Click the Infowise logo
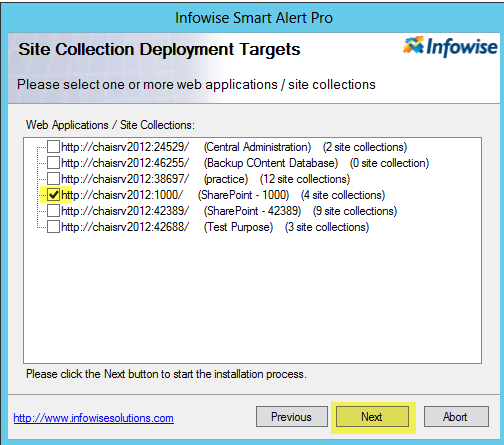504x445 pixels. pyautogui.click(x=450, y=47)
